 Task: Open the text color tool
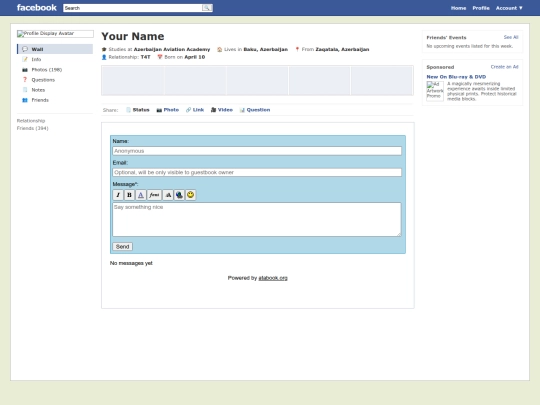[x=141, y=195]
